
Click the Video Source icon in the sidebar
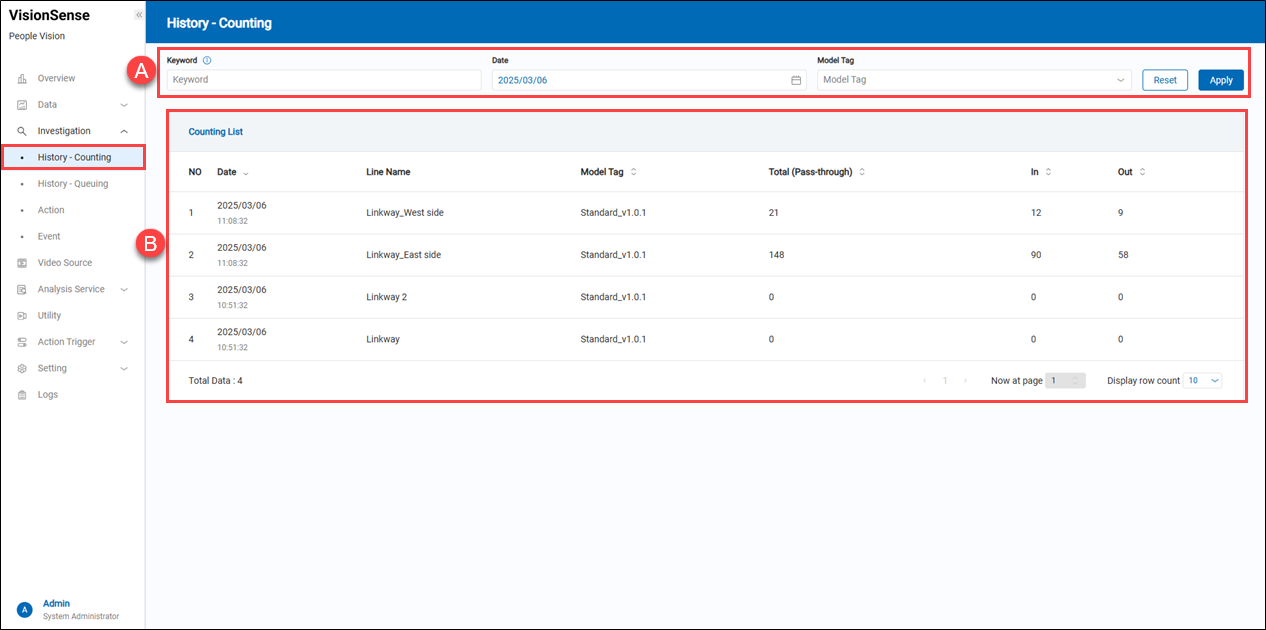click(22, 263)
